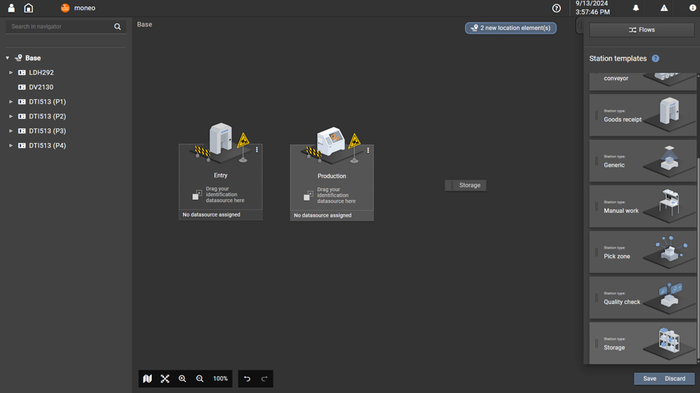Click the Base breadcrumb label
Viewport: 700px width, 393px height.
[145, 25]
